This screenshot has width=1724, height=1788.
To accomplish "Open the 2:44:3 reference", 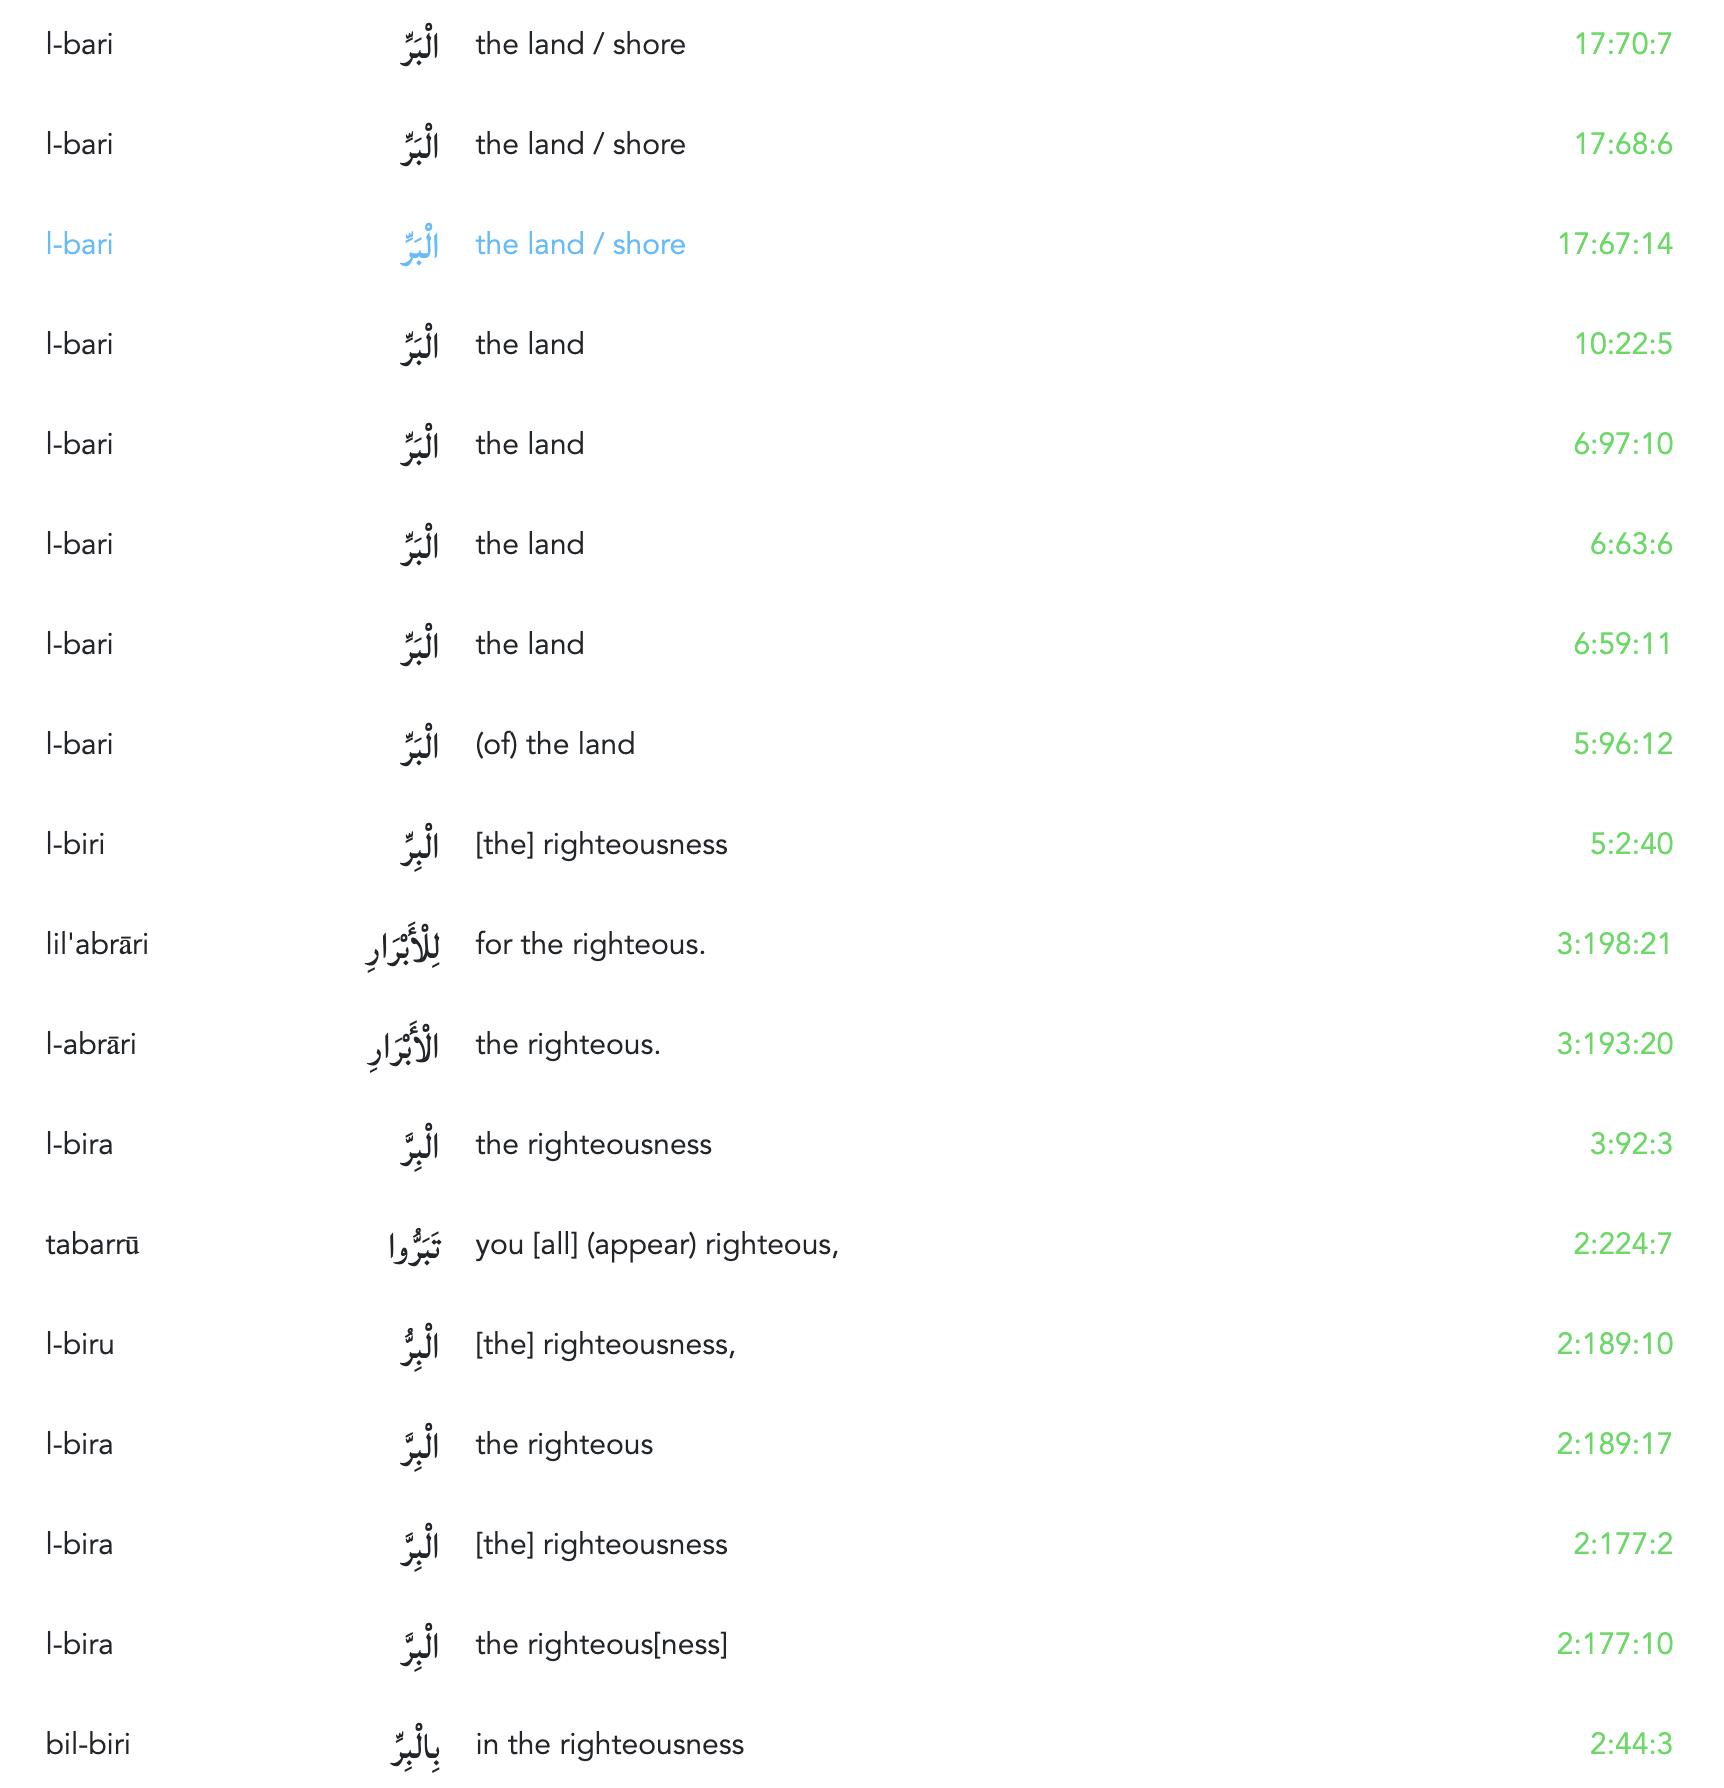I will (1630, 1744).
